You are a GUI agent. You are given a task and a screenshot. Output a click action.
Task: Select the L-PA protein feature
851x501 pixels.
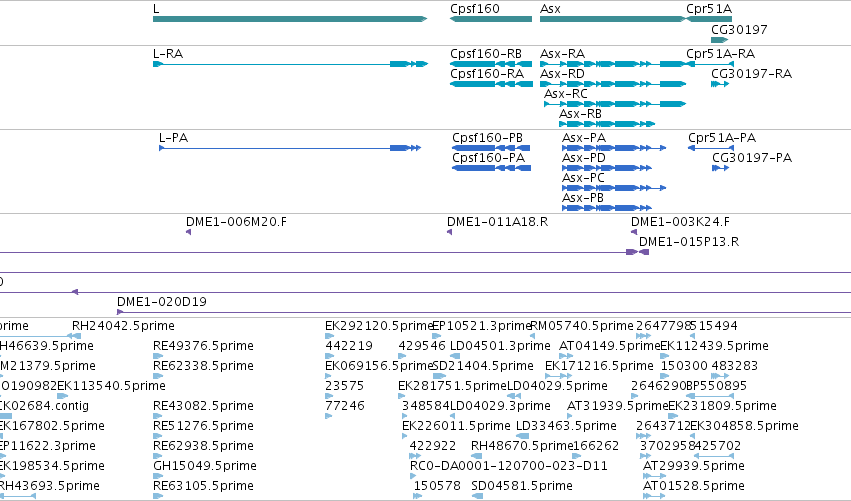coord(290,148)
